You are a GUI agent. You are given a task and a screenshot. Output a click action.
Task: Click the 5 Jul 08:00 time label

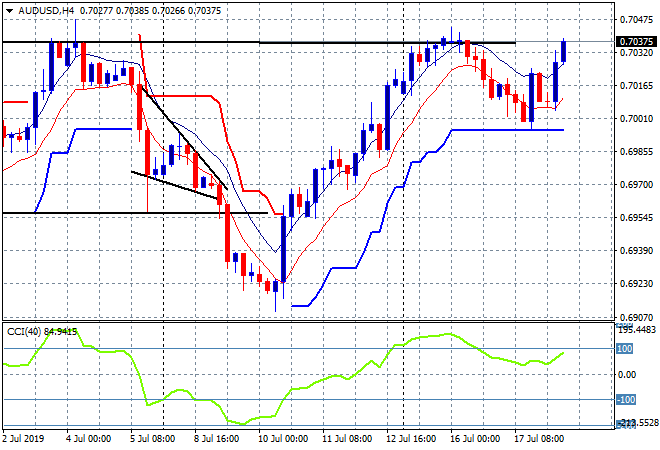(153, 439)
